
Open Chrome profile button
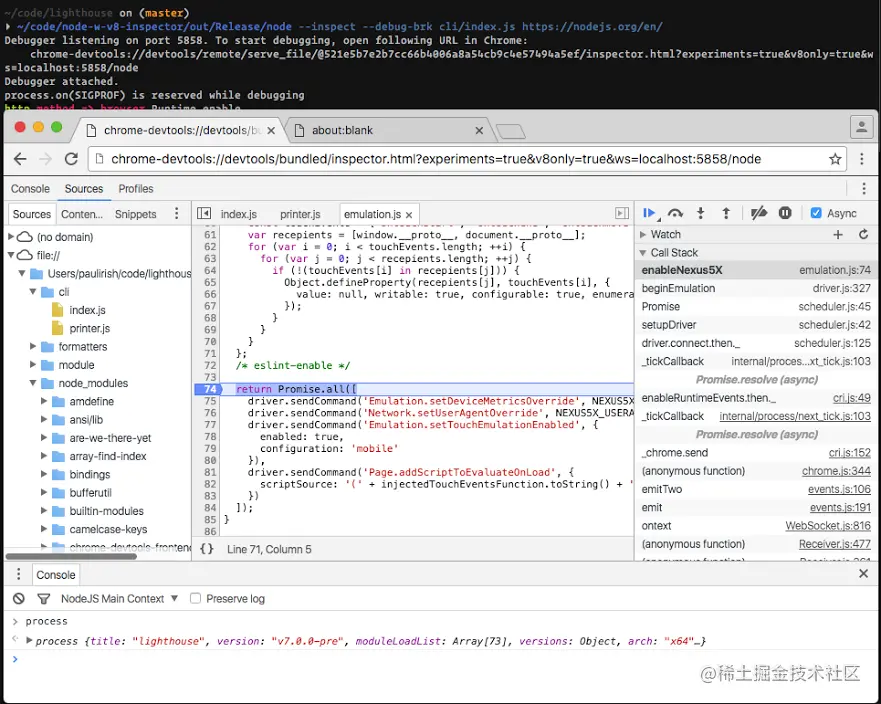point(861,128)
